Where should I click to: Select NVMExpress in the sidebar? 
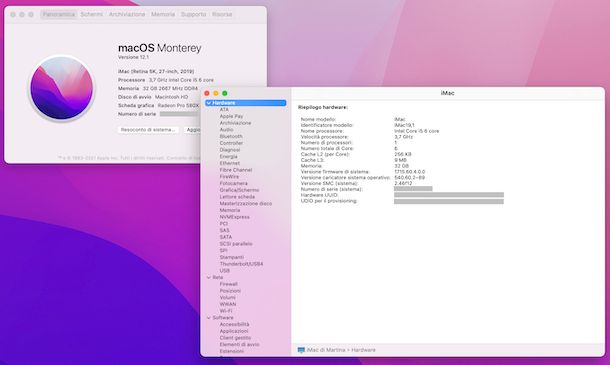(x=235, y=217)
